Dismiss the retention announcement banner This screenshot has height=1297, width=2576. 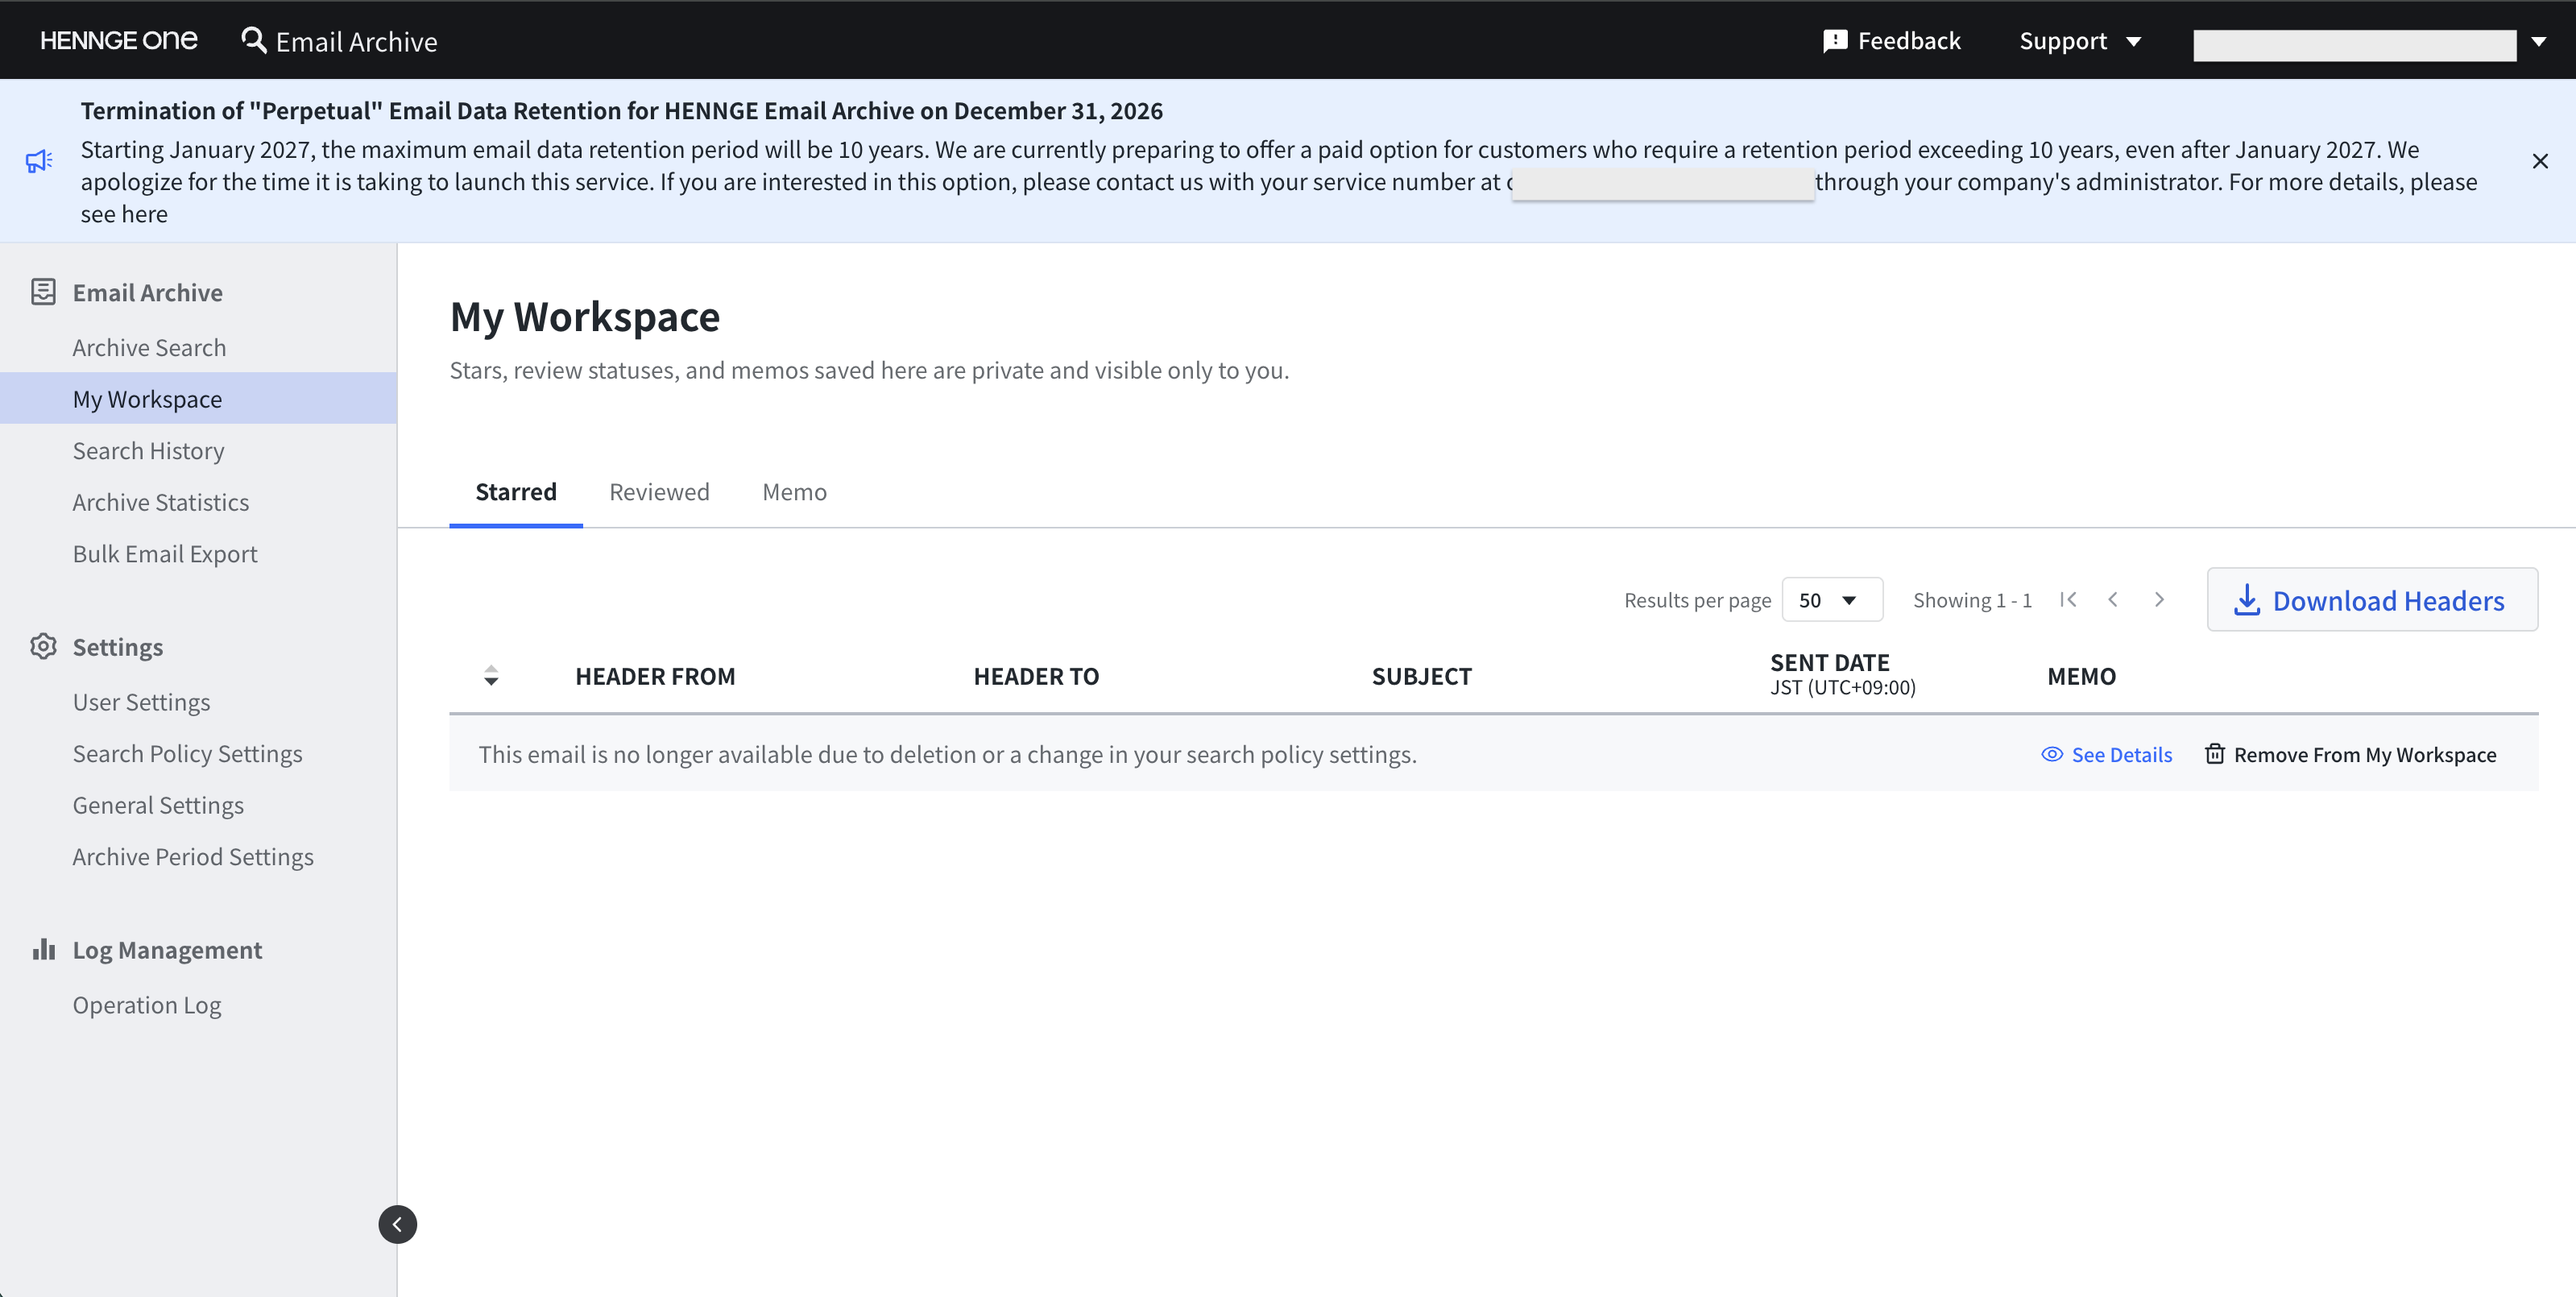point(2540,161)
